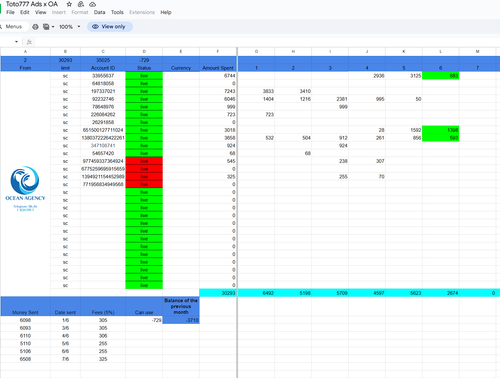
Task: Open the Extensions menu
Action: tap(142, 12)
